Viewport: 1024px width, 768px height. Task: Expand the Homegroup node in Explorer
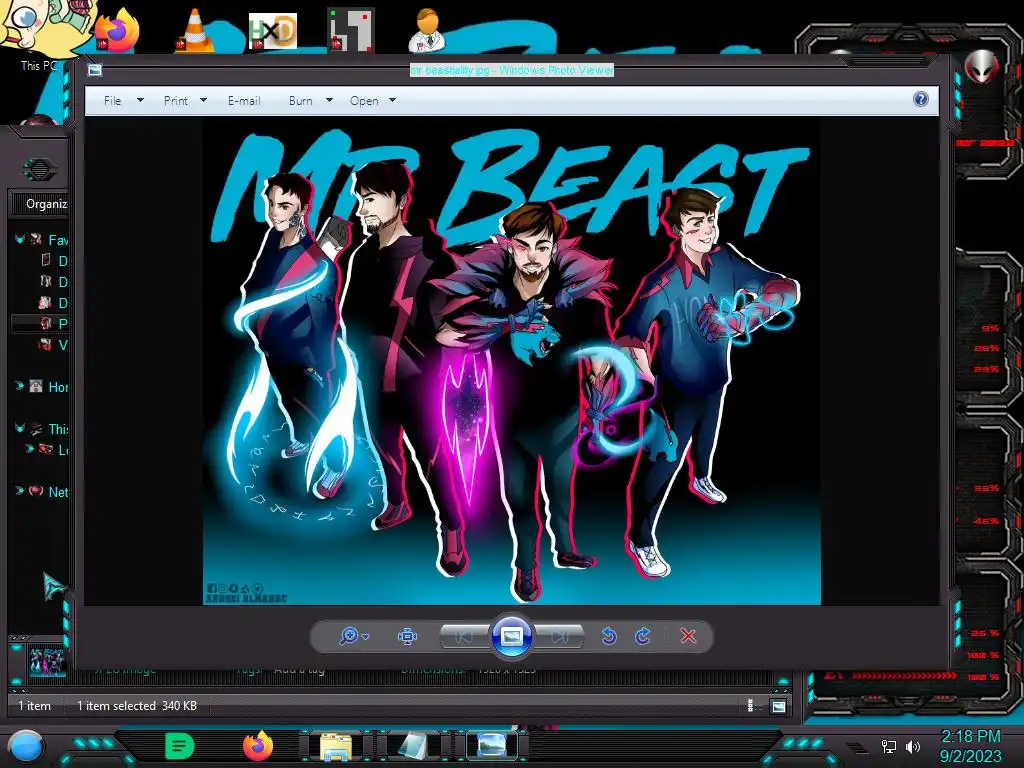[20, 386]
